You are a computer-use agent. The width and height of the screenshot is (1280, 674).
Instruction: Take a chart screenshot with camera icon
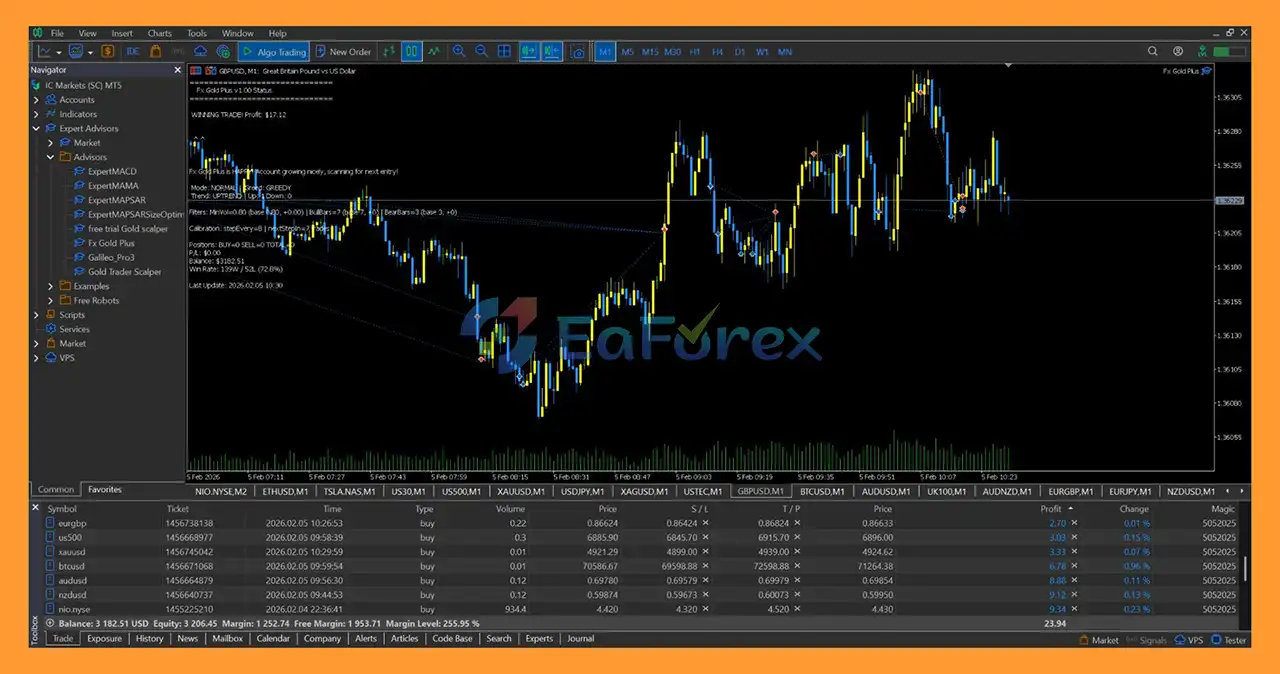pos(578,51)
